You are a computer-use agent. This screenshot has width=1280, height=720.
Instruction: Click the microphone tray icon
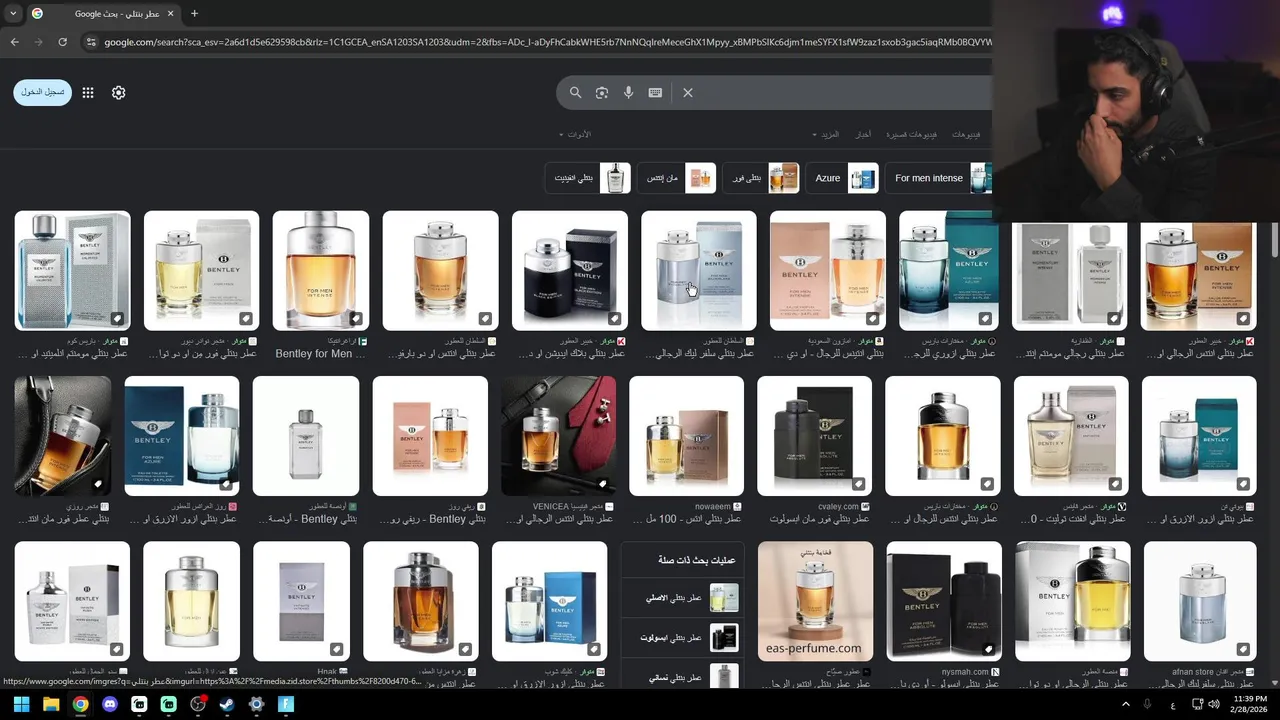tap(1148, 704)
